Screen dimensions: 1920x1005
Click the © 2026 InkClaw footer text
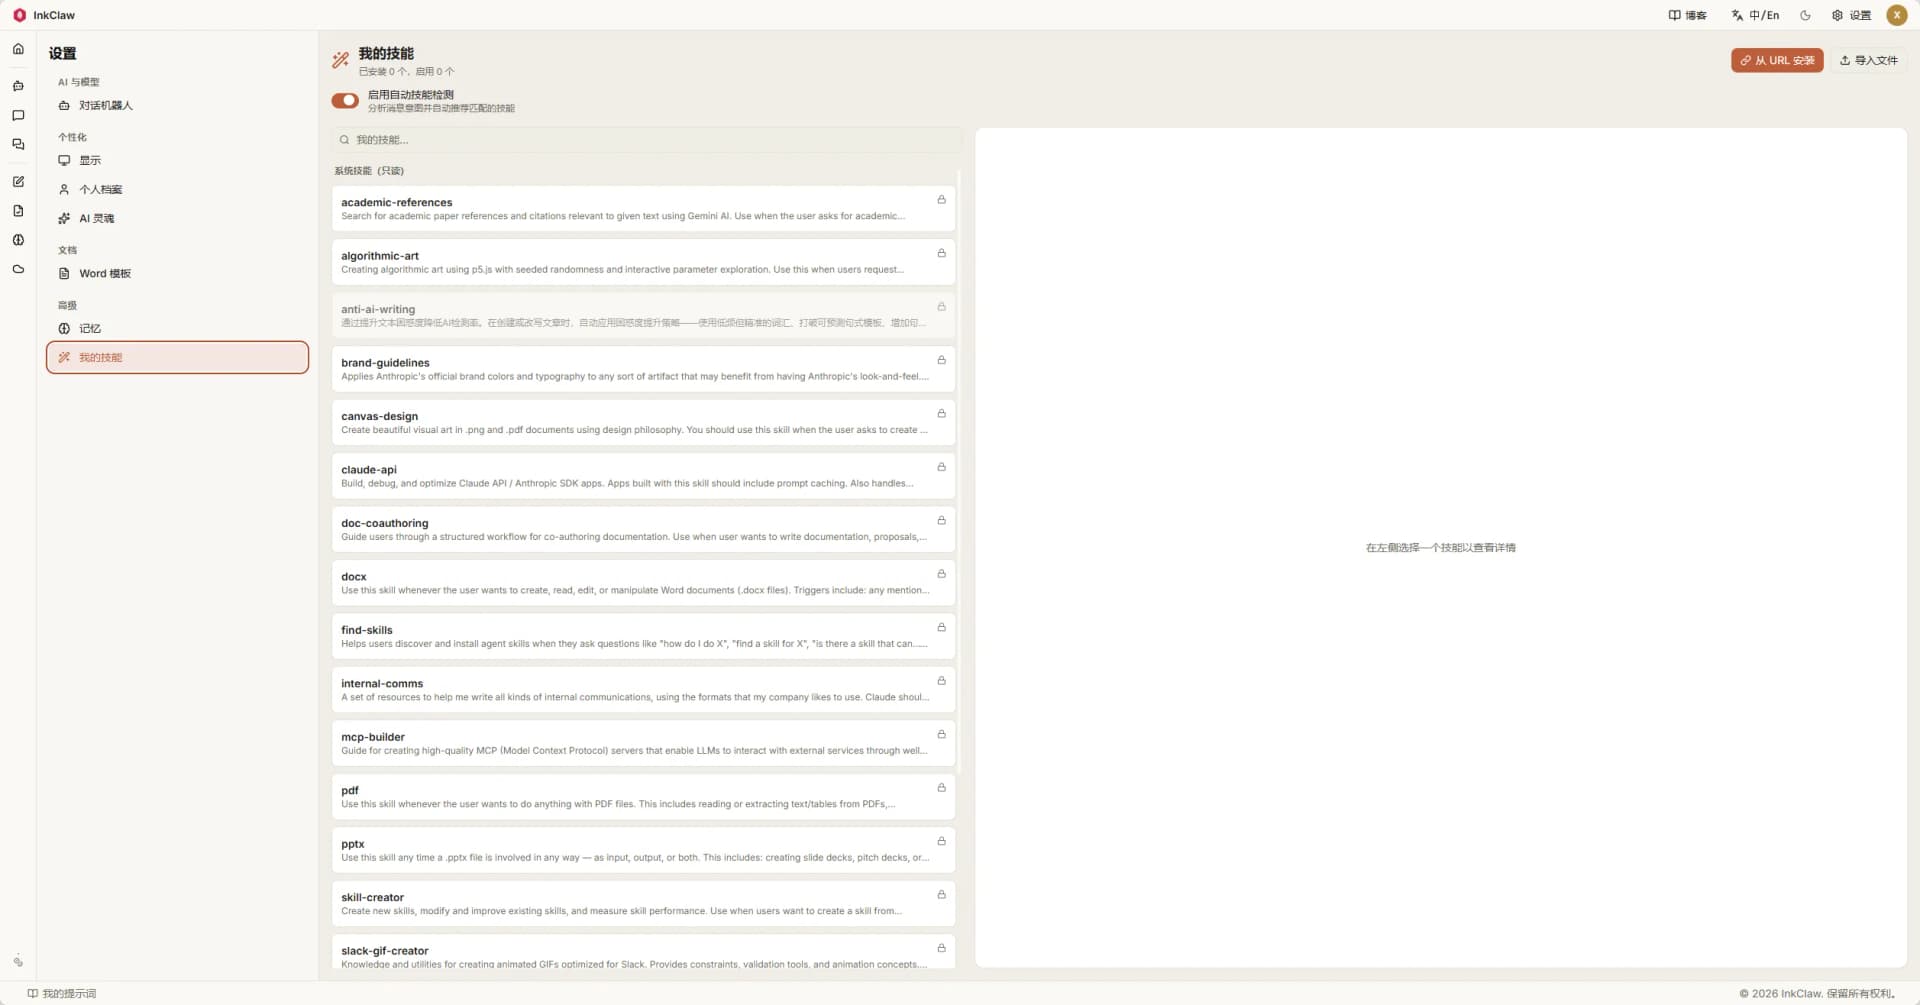tap(1817, 994)
